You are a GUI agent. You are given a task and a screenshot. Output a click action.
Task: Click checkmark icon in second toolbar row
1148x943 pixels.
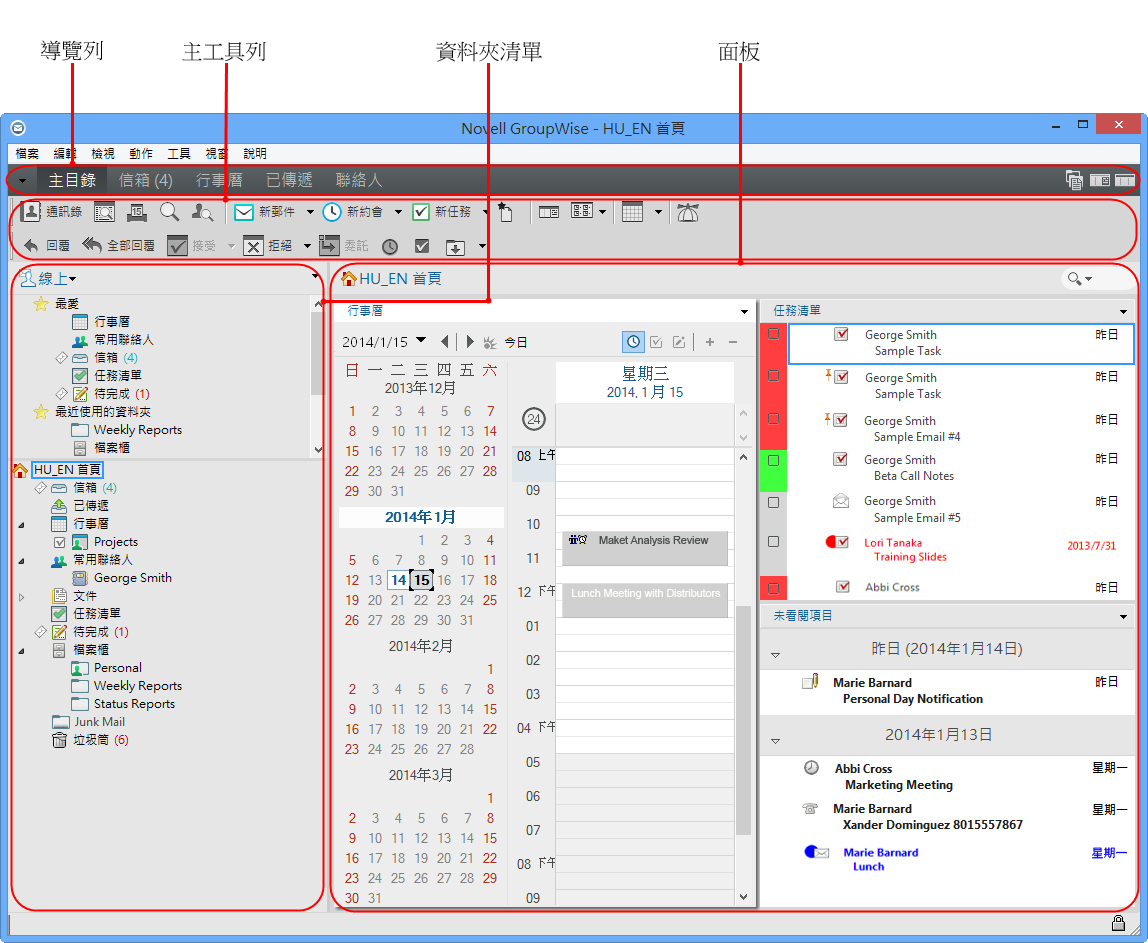pos(422,247)
